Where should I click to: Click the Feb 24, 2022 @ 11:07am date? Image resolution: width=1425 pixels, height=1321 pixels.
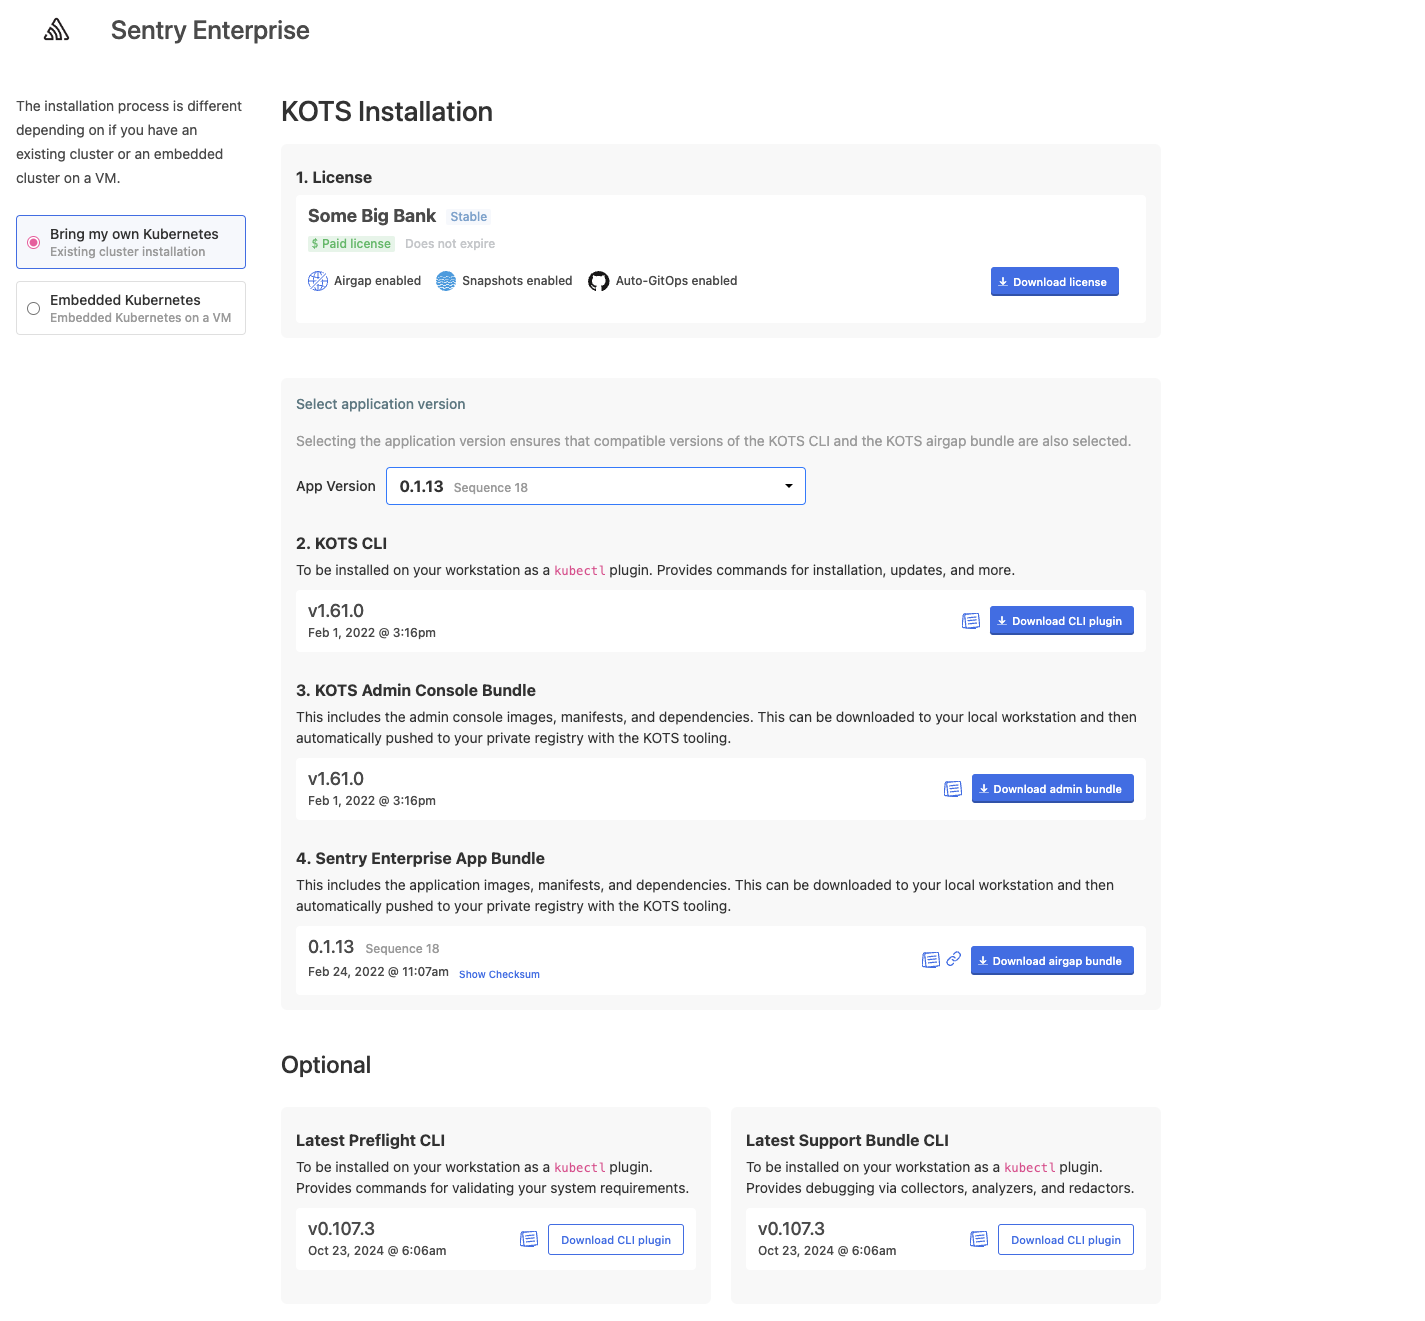click(x=378, y=972)
